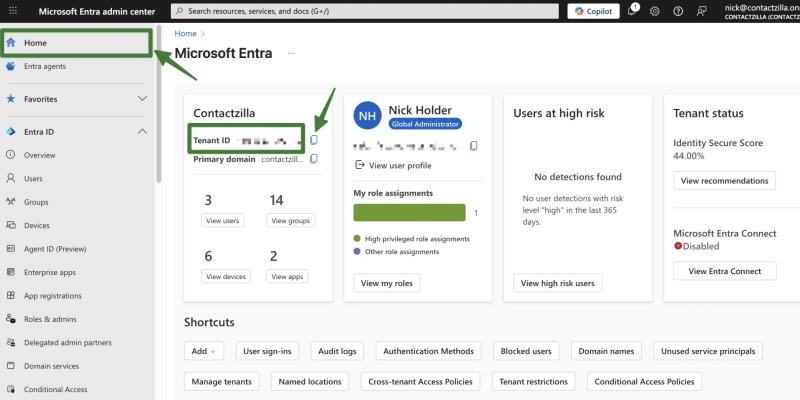
Task: Click the search resources input field
Action: pos(365,11)
